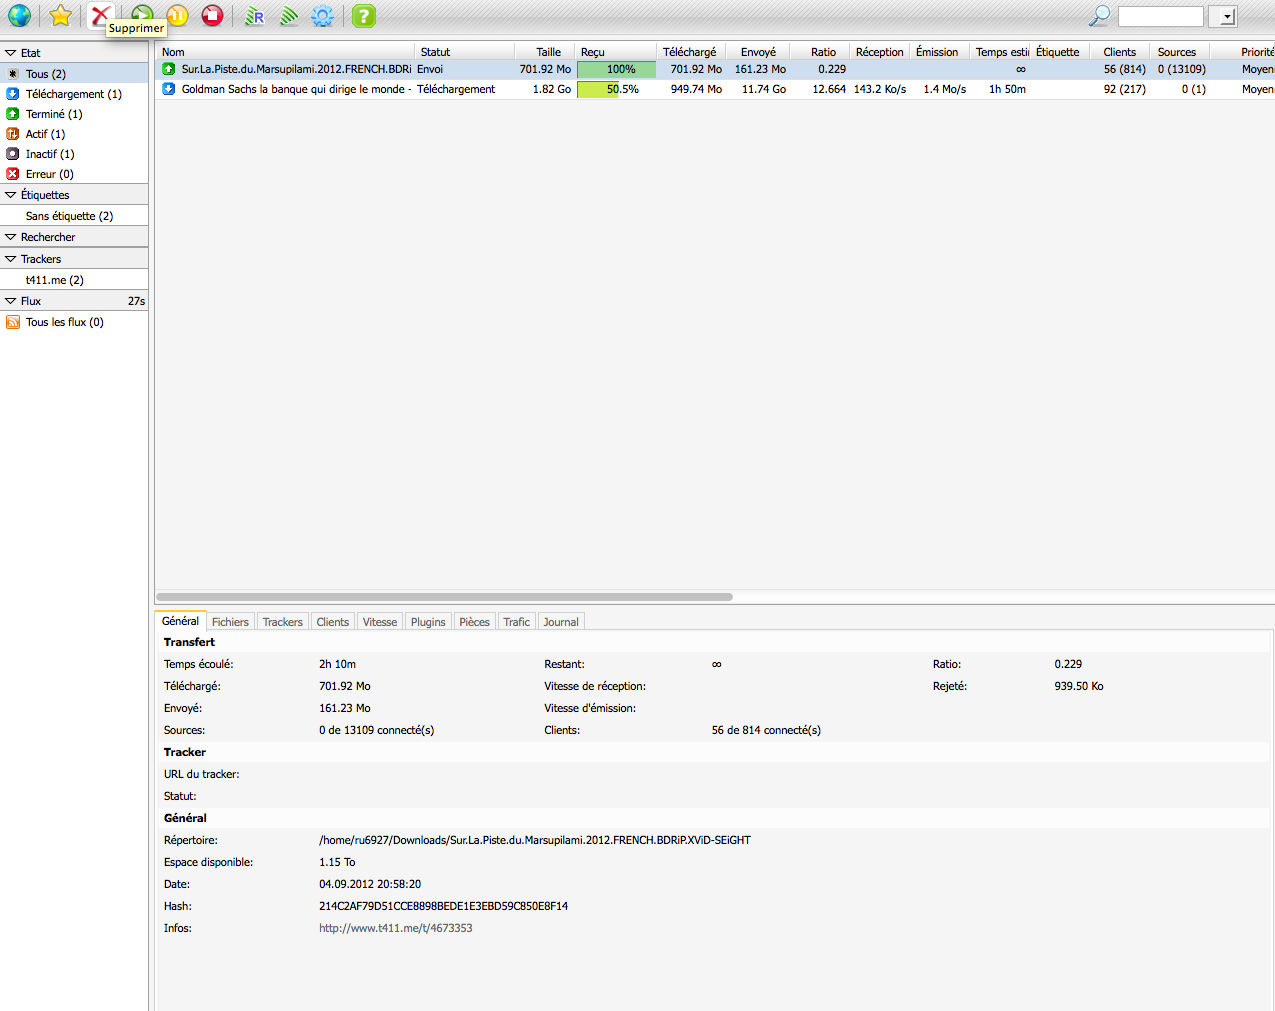1275x1011 pixels.
Task: Open help with the green question mark
Action: [x=364, y=16]
